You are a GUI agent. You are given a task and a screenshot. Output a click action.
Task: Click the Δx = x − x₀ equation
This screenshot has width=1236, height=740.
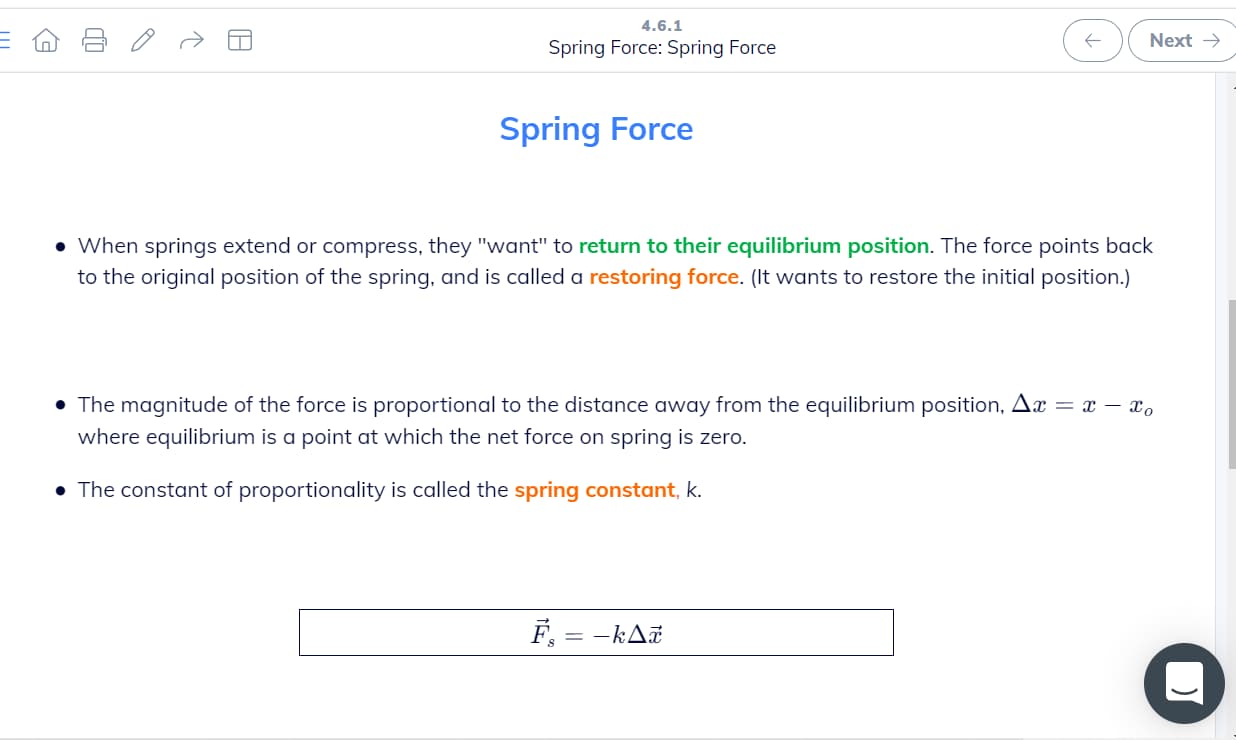click(1082, 405)
